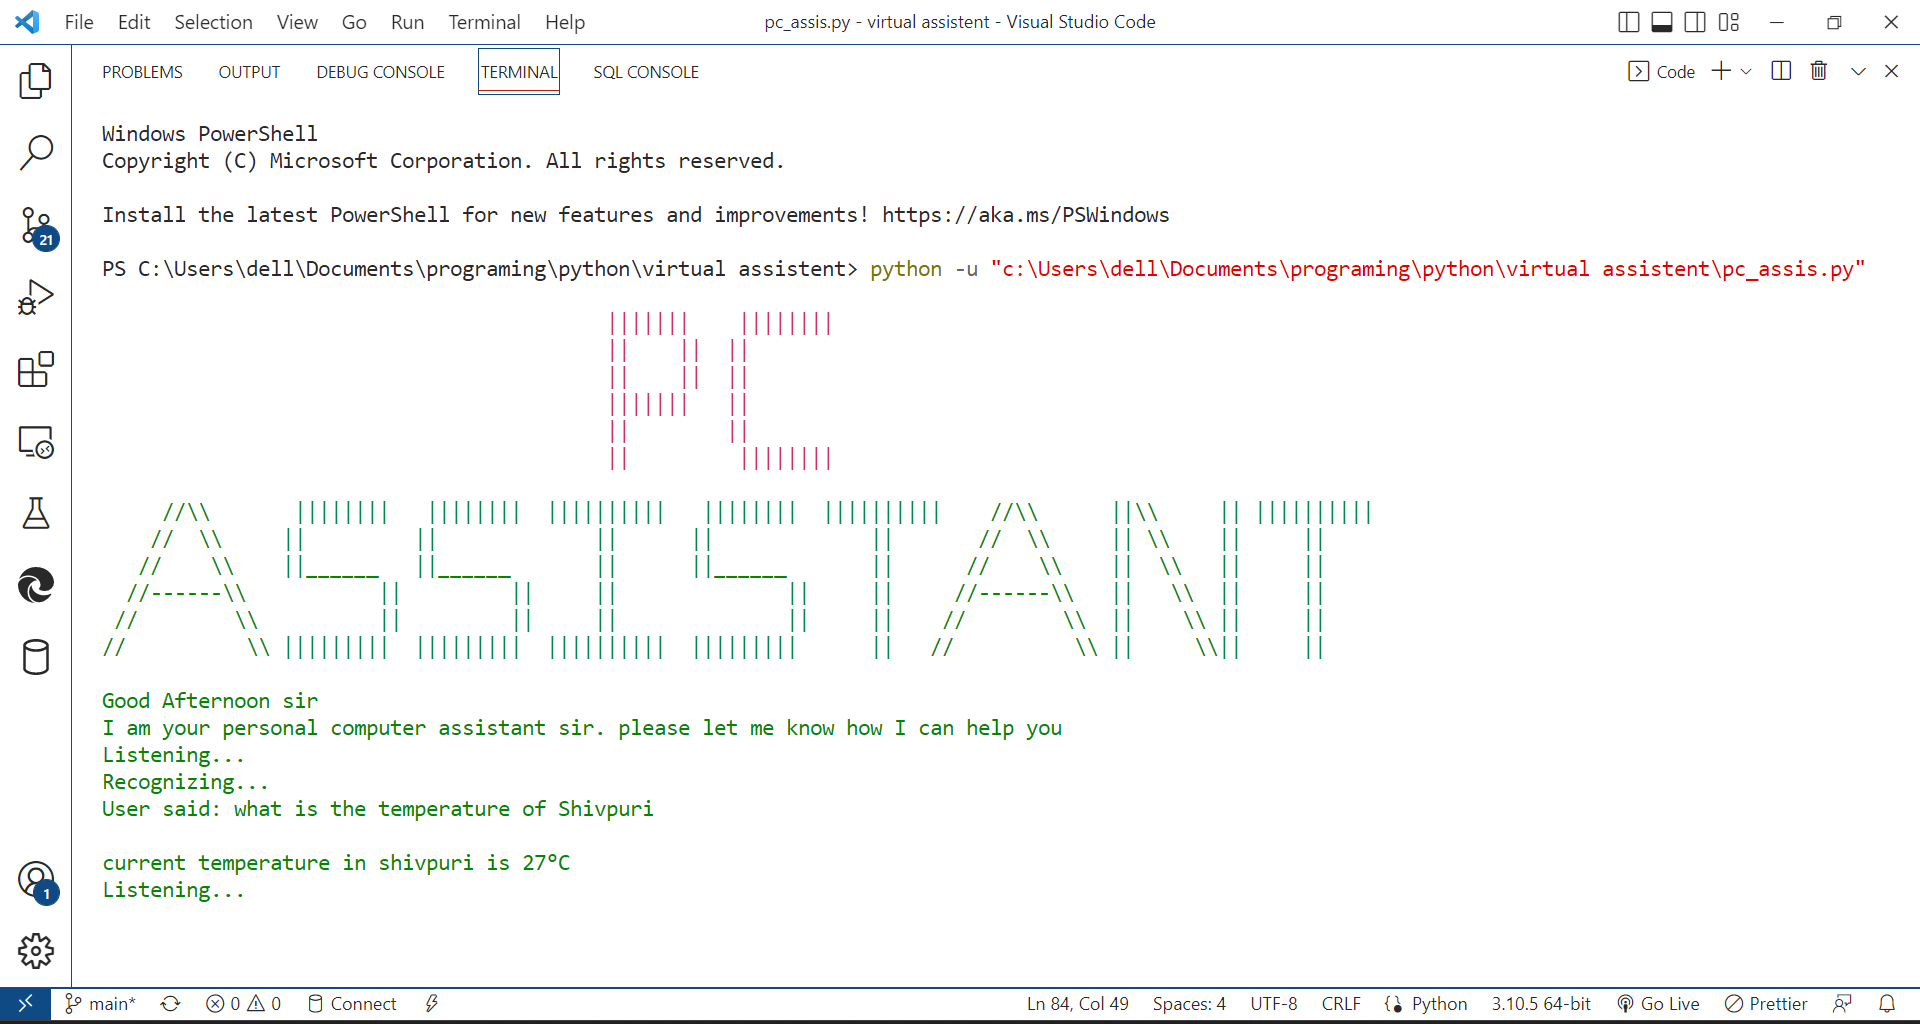Switch to the SQL CONSOLE tab
This screenshot has width=1920, height=1024.
click(x=646, y=72)
